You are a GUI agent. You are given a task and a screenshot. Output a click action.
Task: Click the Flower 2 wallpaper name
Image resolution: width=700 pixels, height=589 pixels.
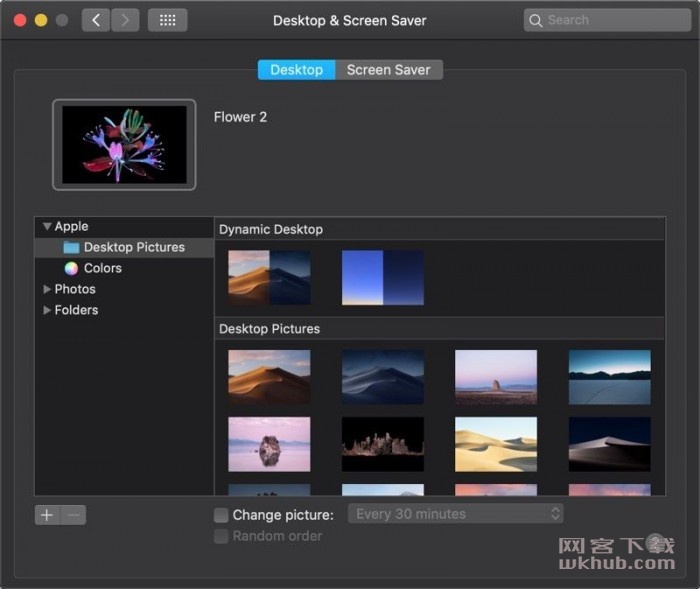[240, 117]
